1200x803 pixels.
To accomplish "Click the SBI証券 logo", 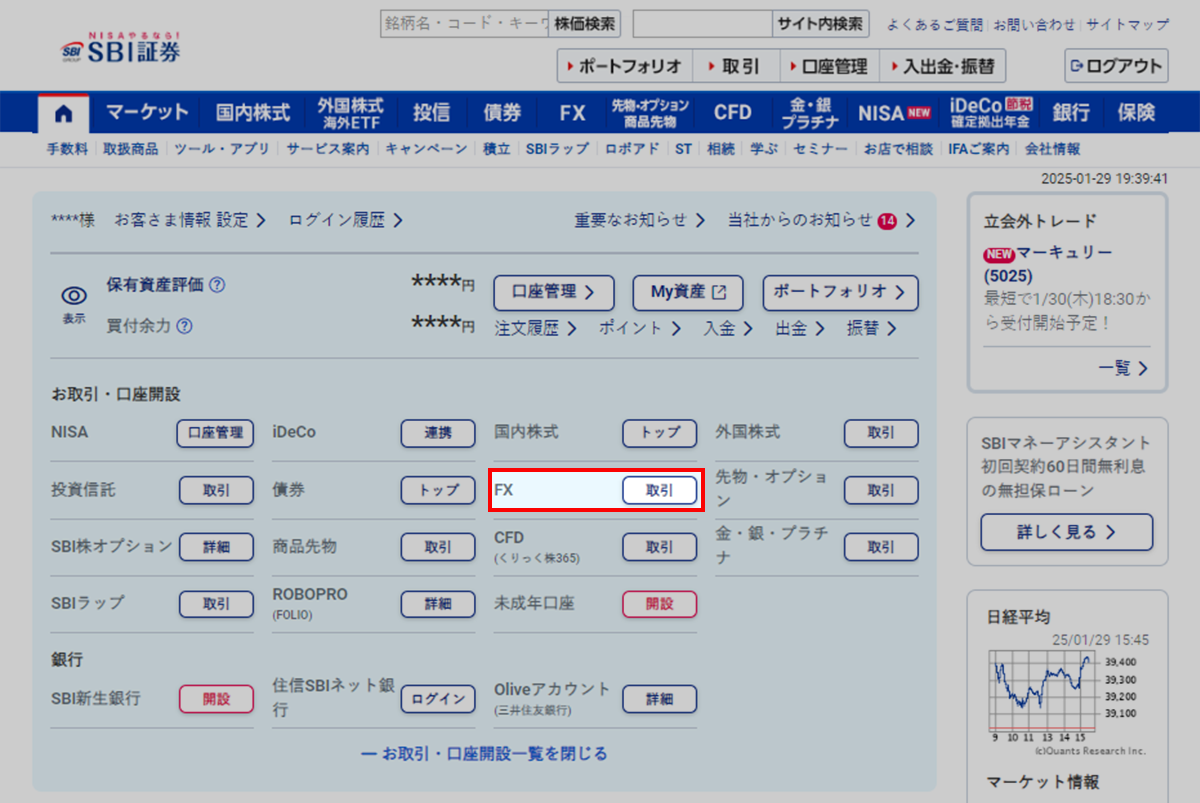I will coord(121,47).
